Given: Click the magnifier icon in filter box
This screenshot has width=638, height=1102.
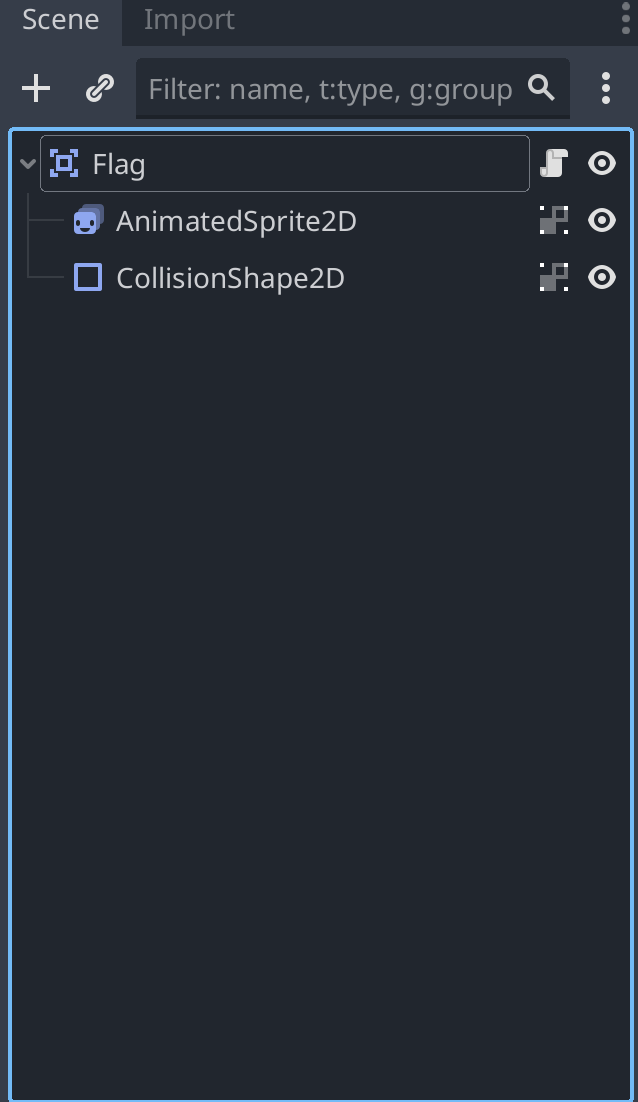Looking at the screenshot, I should (x=541, y=88).
